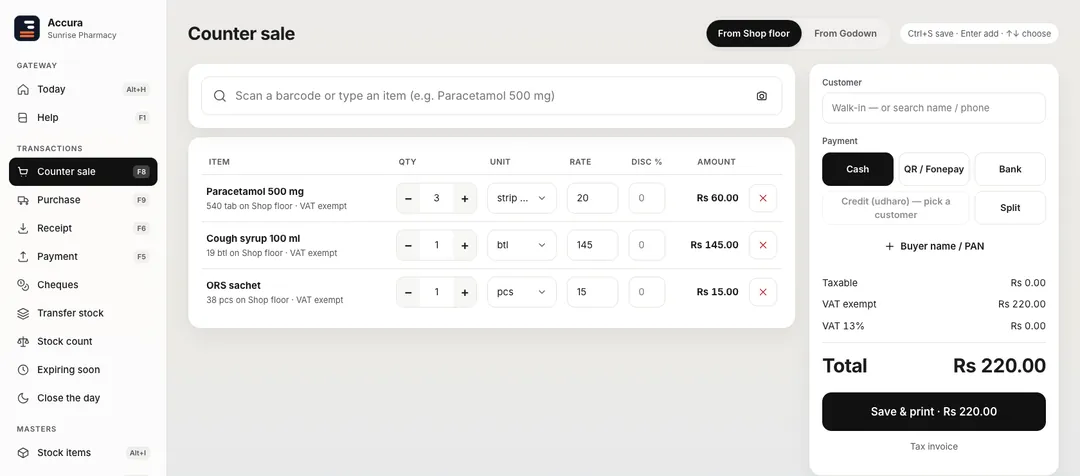
Task: Click the keyboard shortcuts hint pill
Action: [979, 33]
